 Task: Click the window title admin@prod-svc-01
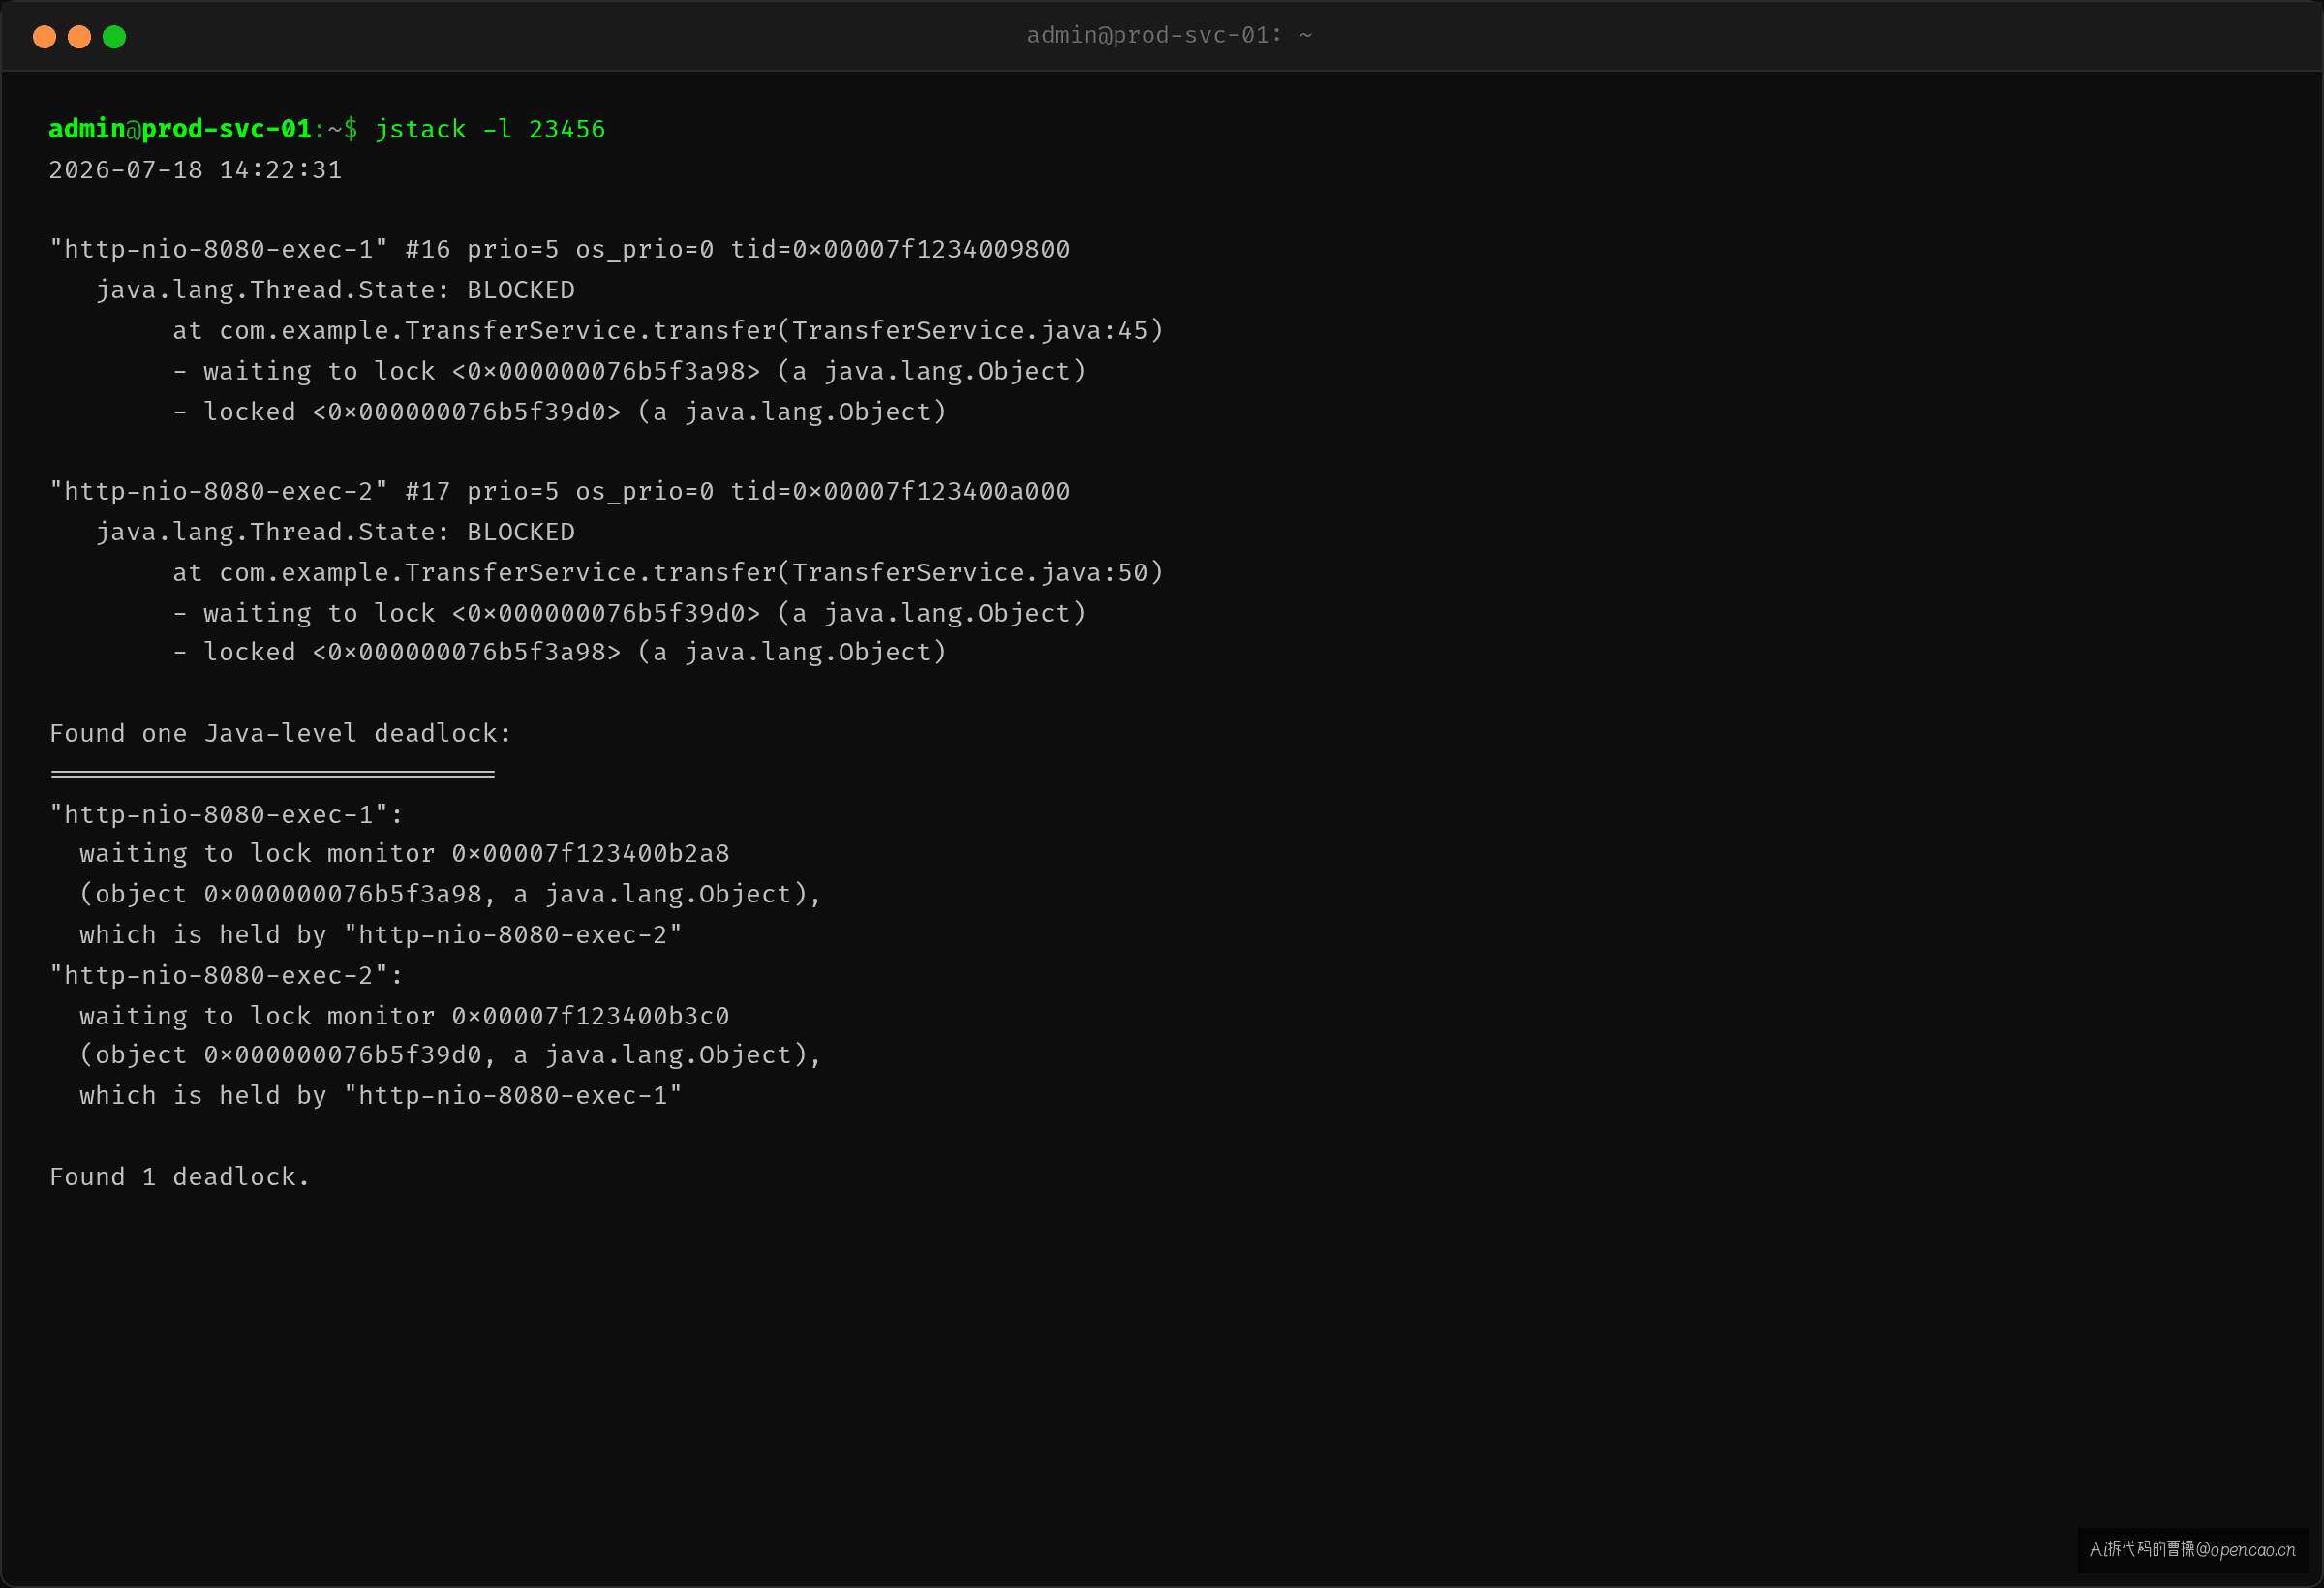[1169, 35]
